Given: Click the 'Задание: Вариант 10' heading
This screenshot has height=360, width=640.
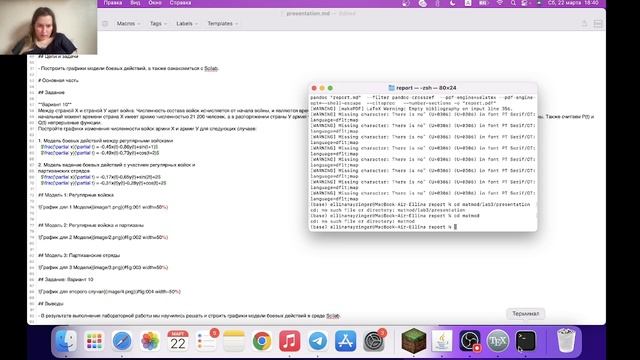Looking at the screenshot, I should tap(66, 280).
